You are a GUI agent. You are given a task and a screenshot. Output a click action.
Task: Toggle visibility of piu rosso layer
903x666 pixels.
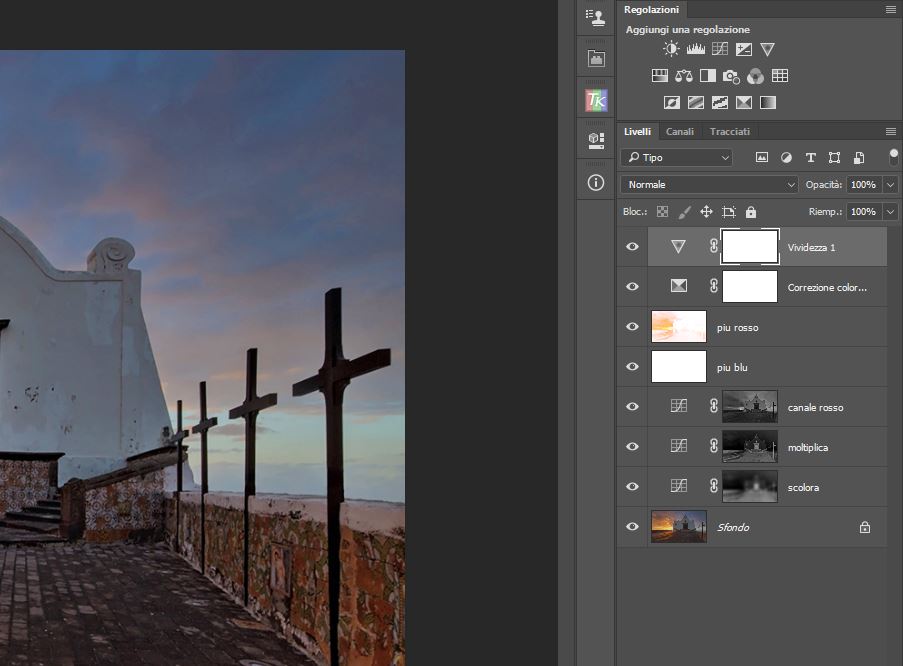[632, 327]
